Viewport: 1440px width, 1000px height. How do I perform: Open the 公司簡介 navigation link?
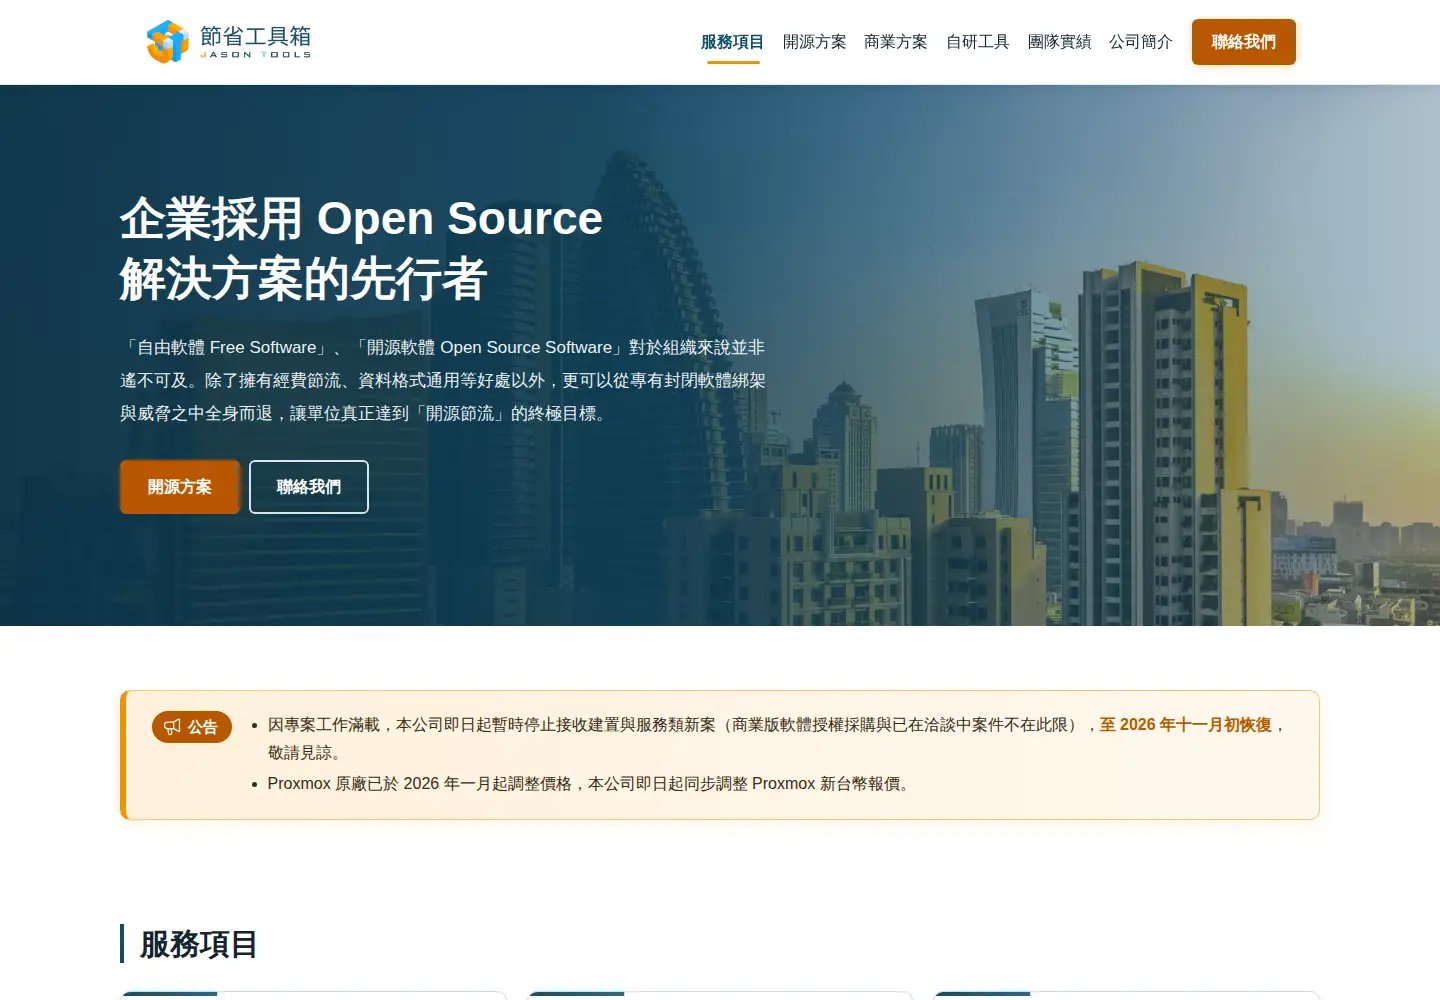point(1141,42)
